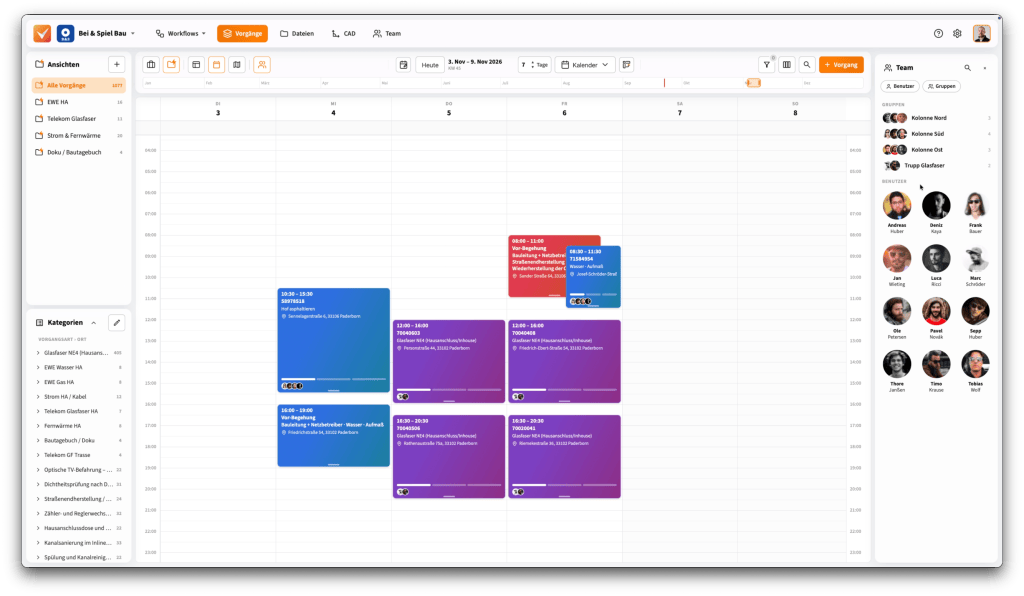Search in the Team panel
This screenshot has width=1024, height=596.
point(967,68)
